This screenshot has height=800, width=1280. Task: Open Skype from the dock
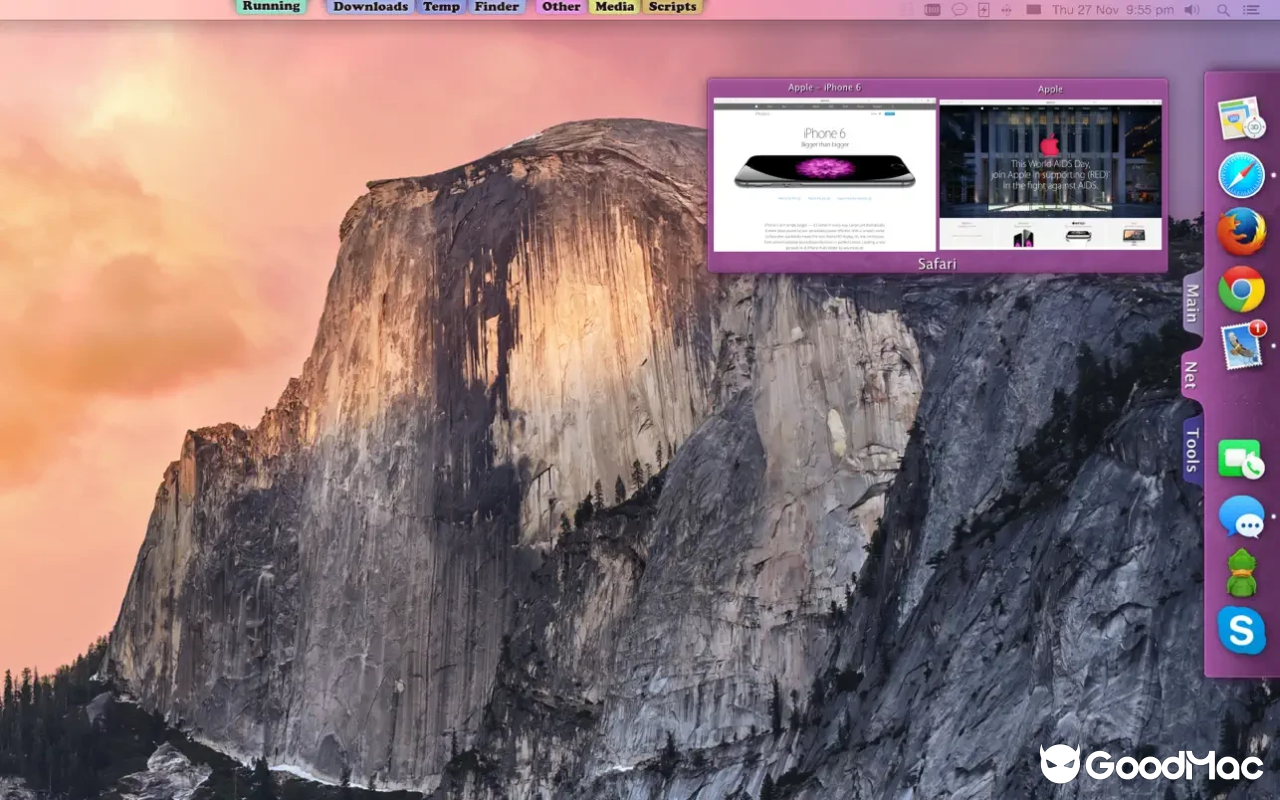[1241, 631]
